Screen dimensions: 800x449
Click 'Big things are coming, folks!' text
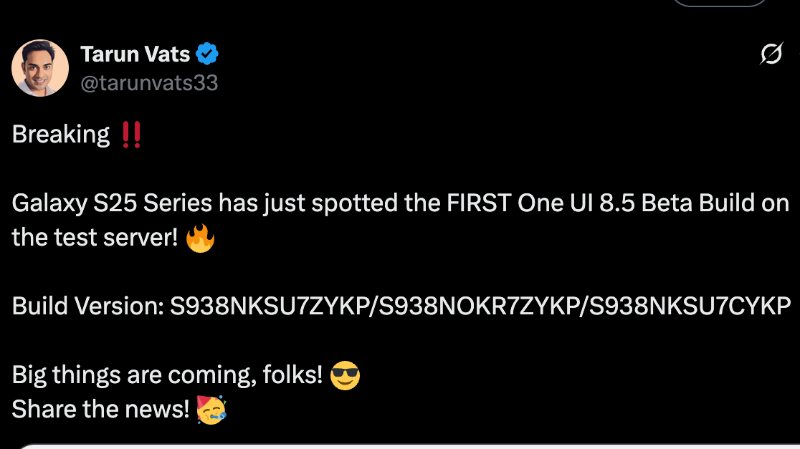[167, 376]
